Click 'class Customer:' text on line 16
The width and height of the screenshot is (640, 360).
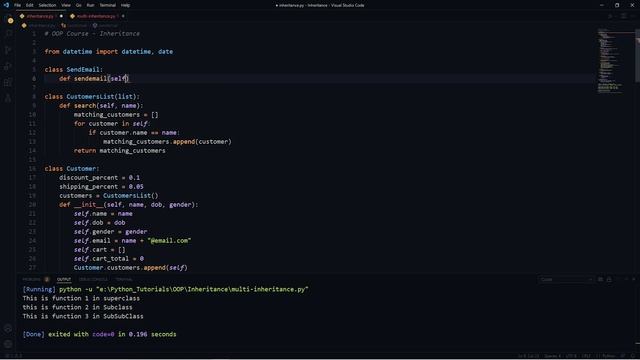pos(72,169)
